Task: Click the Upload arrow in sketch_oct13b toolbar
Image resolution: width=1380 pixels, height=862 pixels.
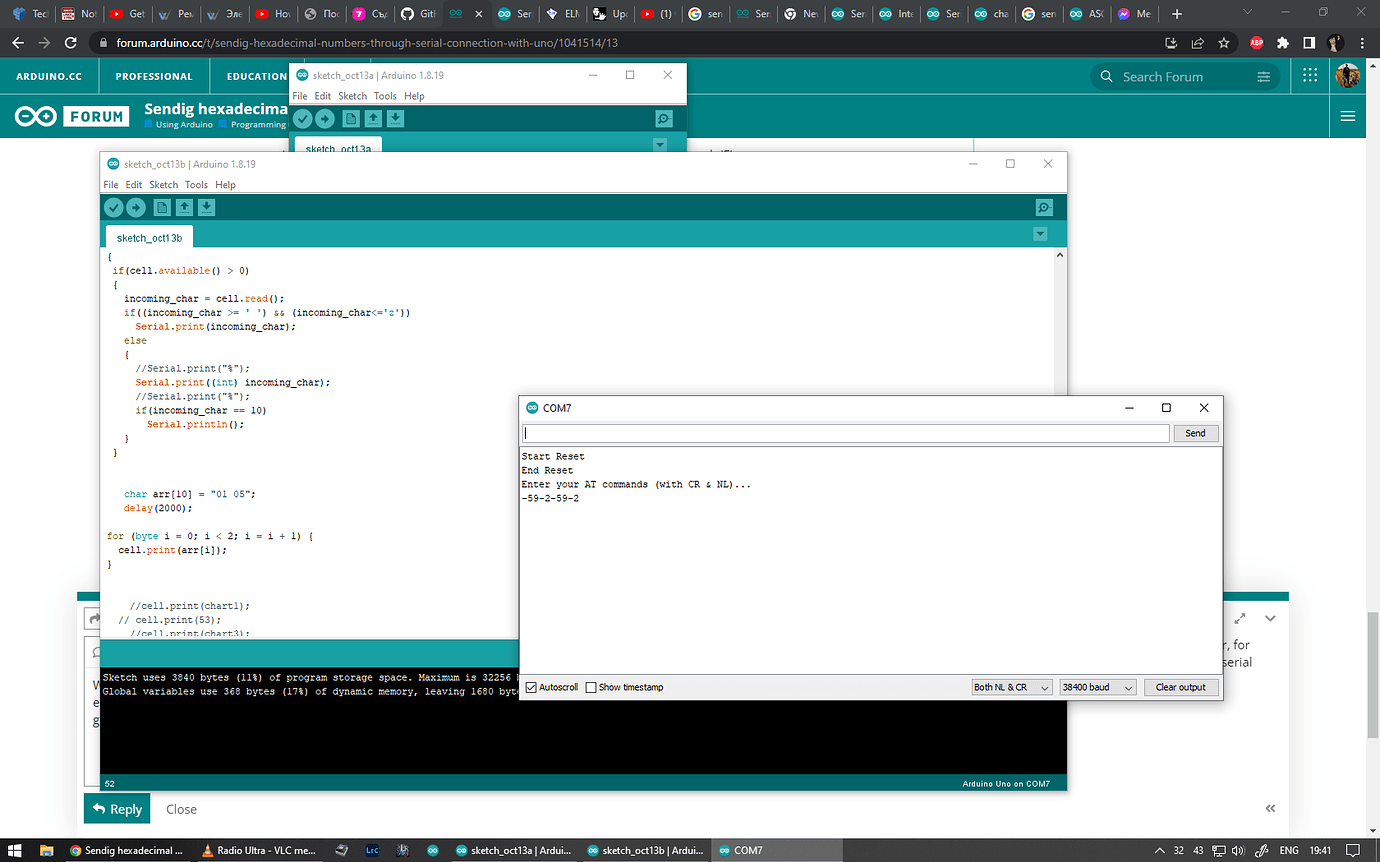Action: pos(136,207)
